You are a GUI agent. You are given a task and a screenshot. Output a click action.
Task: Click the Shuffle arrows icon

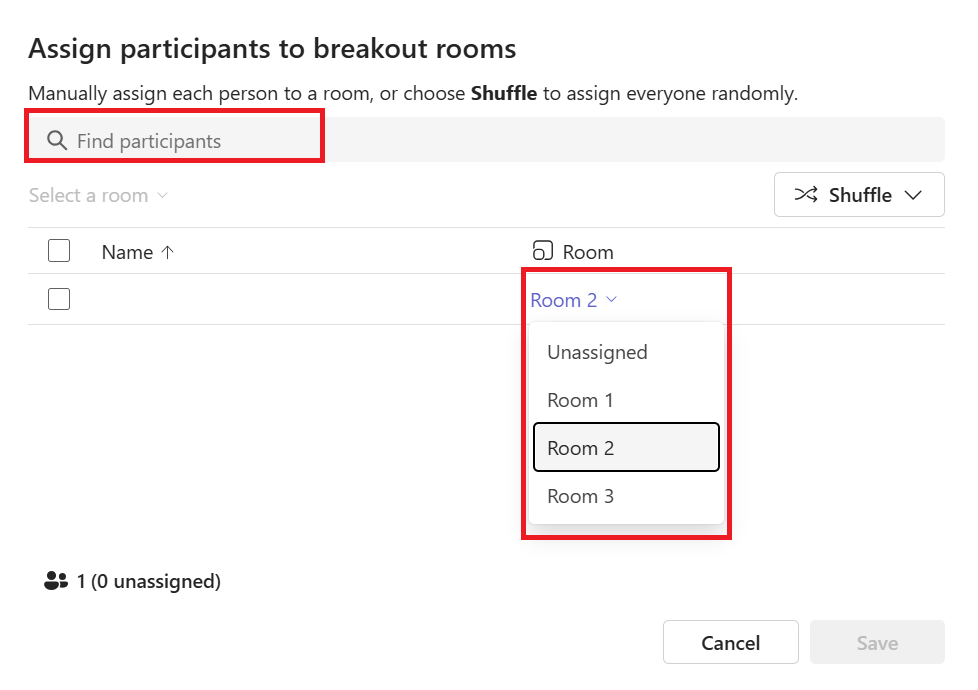806,195
